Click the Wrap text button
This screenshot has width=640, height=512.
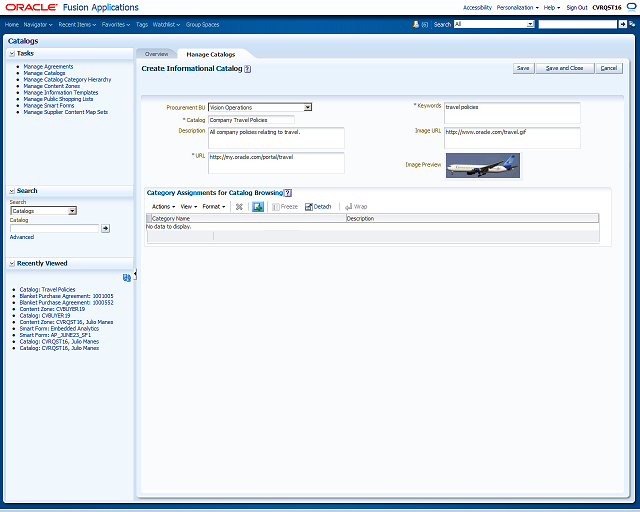[x=356, y=207]
